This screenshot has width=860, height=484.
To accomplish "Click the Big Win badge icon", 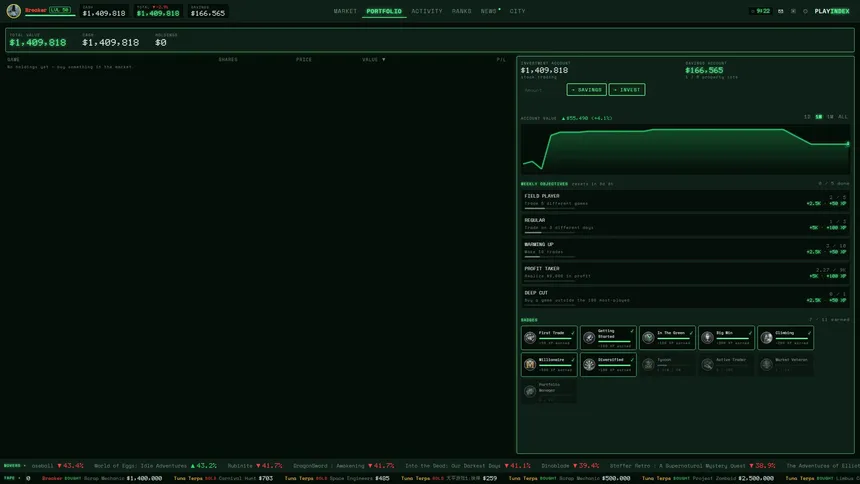I will [x=708, y=337].
